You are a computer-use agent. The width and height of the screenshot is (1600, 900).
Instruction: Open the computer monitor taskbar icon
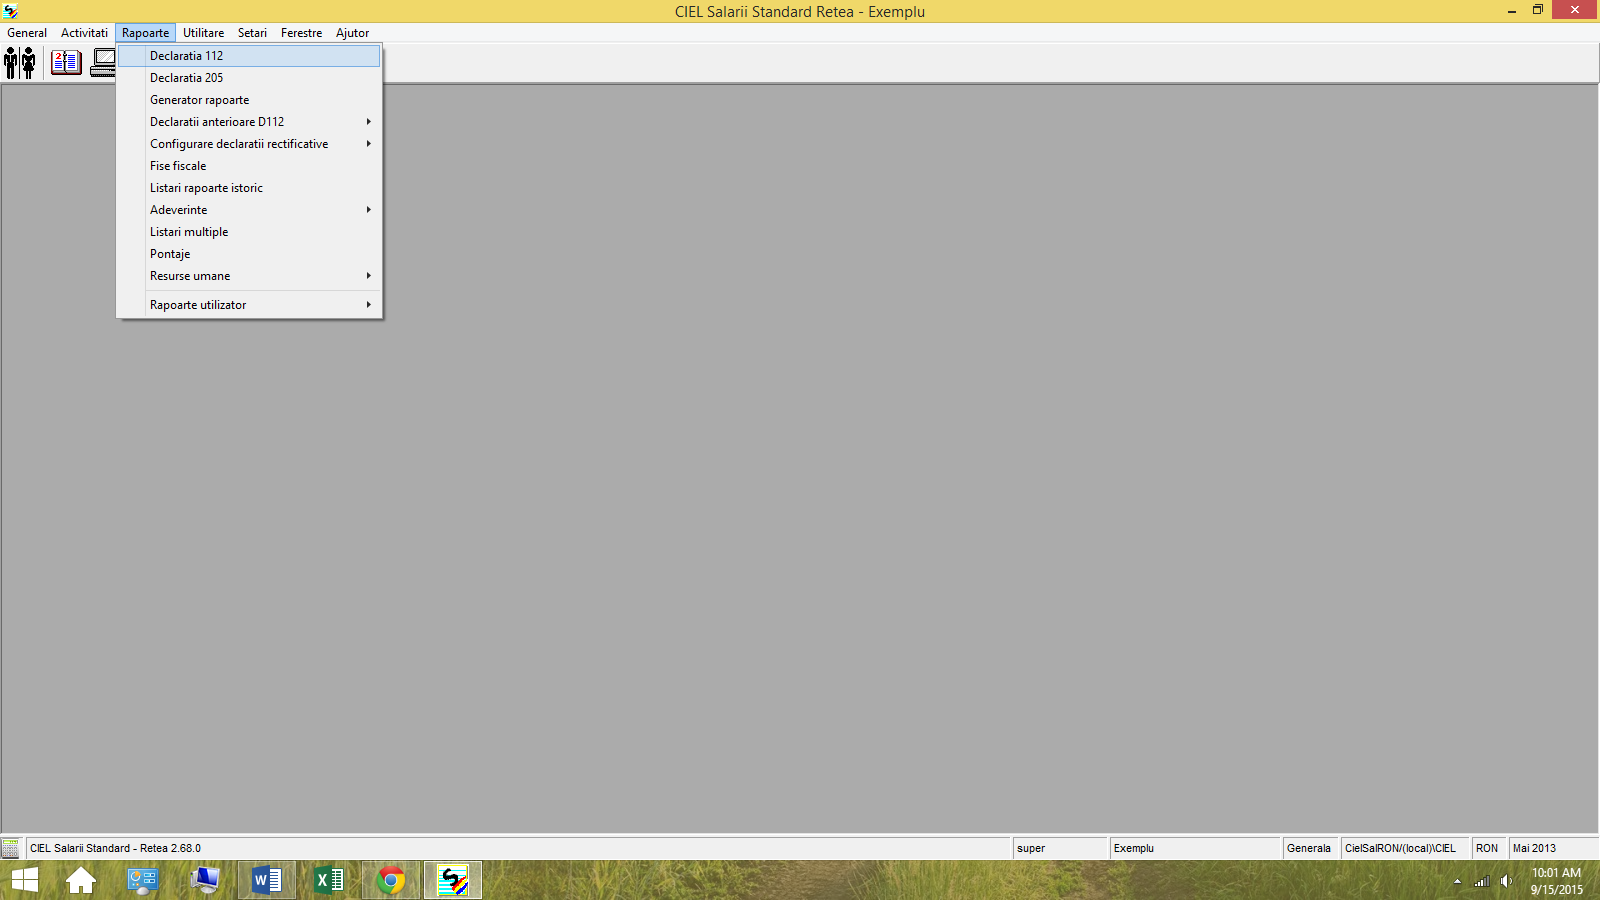[x=205, y=881]
